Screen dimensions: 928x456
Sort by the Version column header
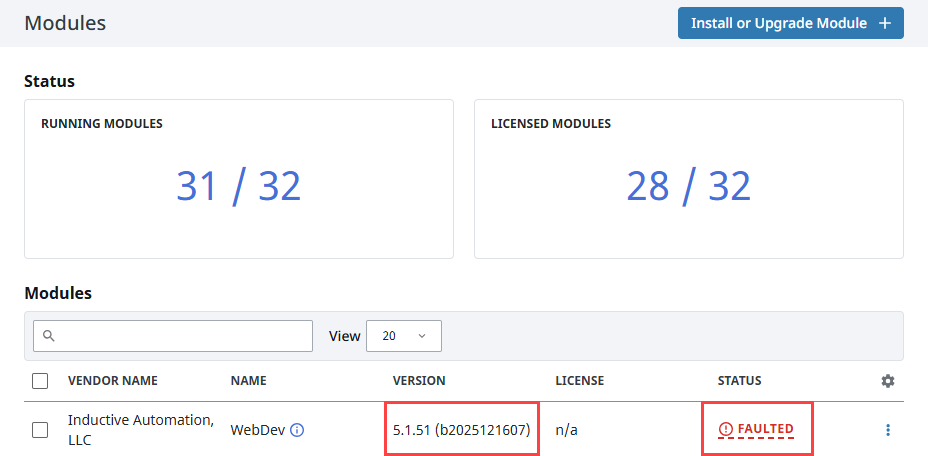pyautogui.click(x=419, y=381)
